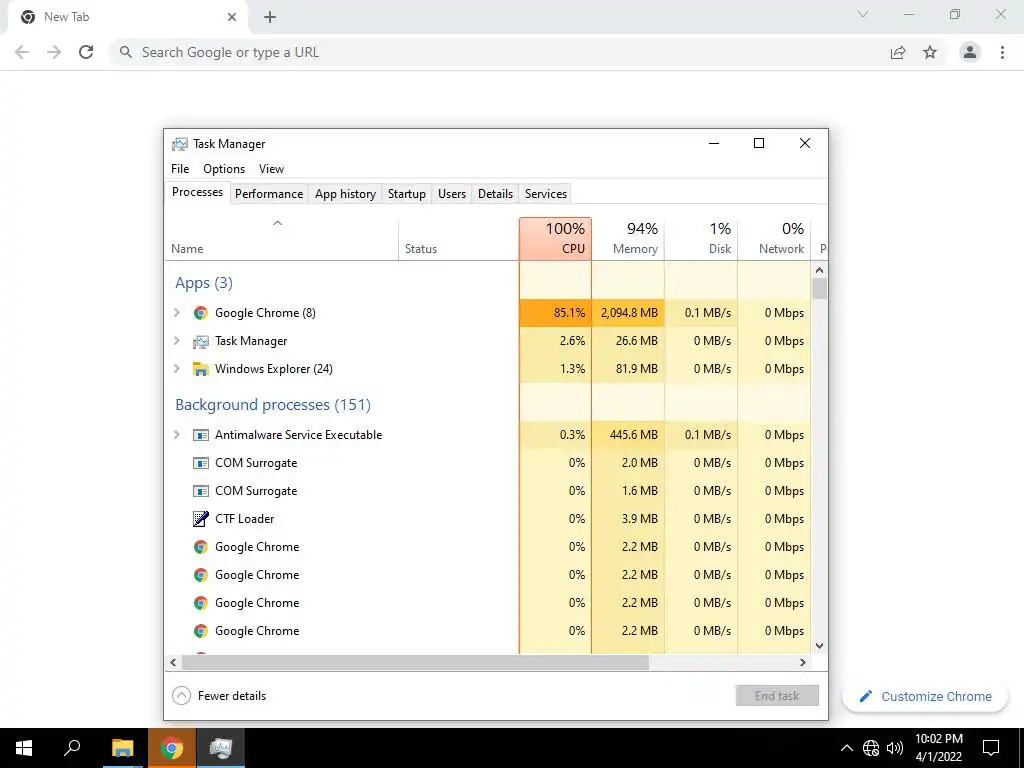Click the End task button

[777, 696]
